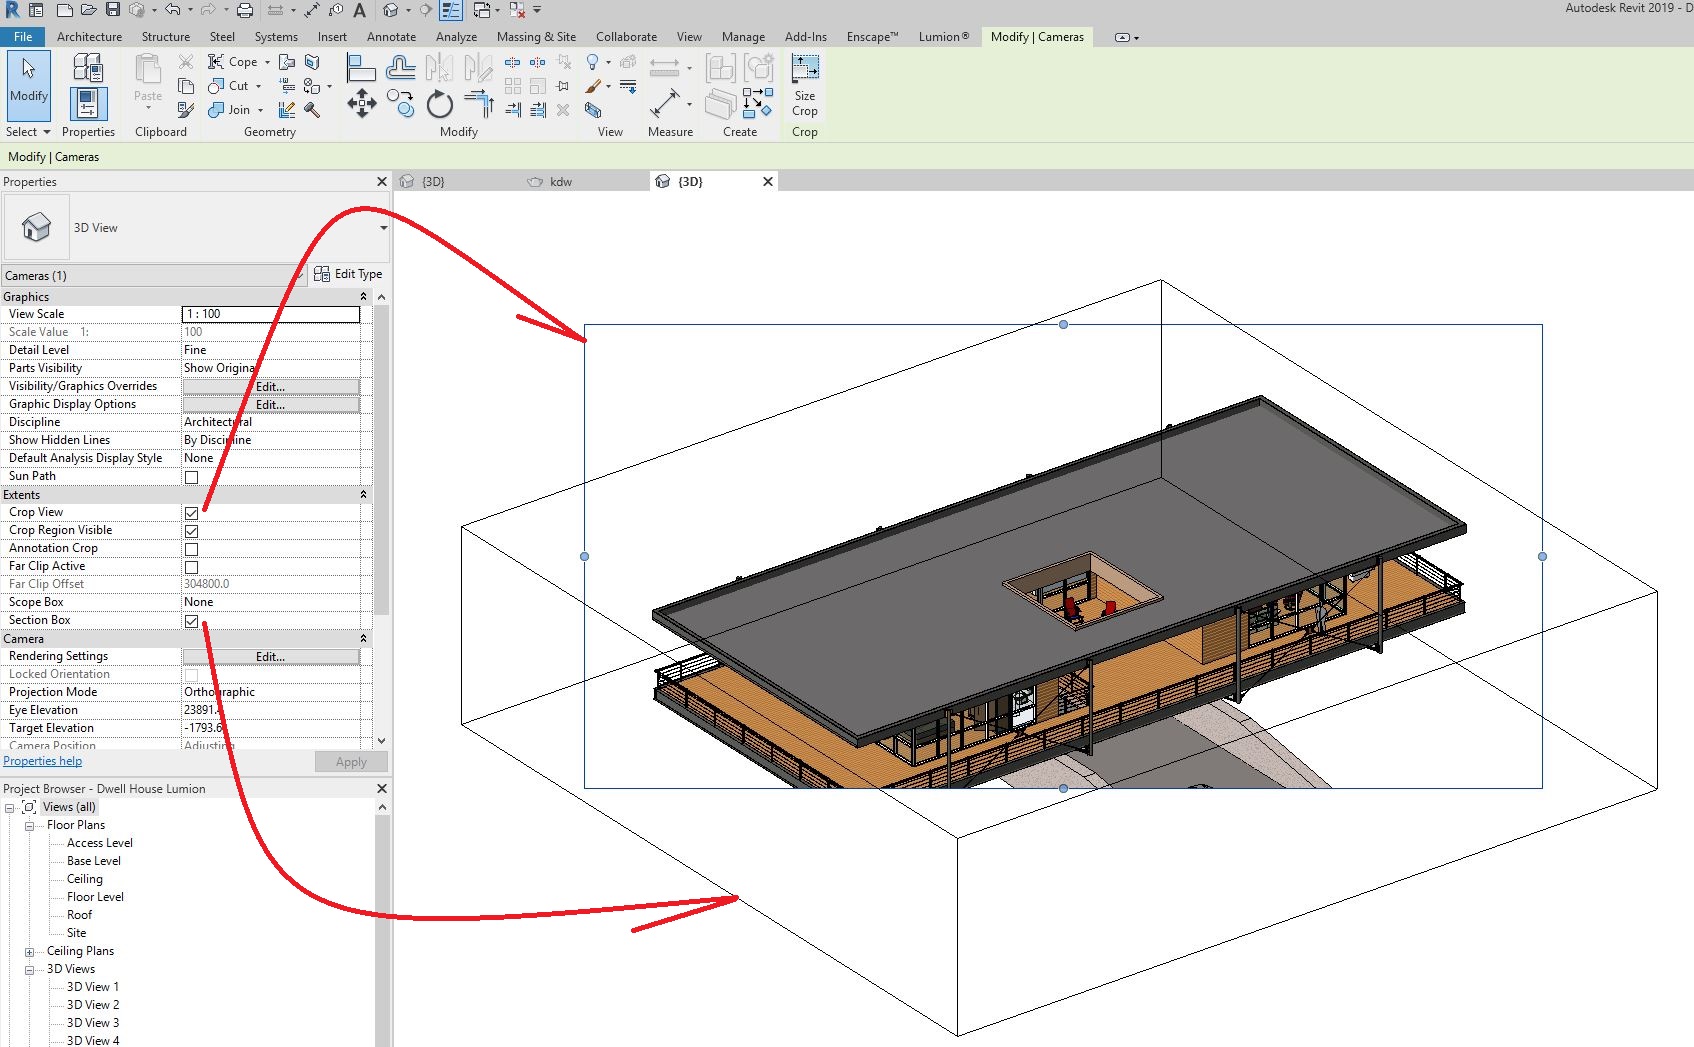Click the Edit Type button

pyautogui.click(x=348, y=274)
